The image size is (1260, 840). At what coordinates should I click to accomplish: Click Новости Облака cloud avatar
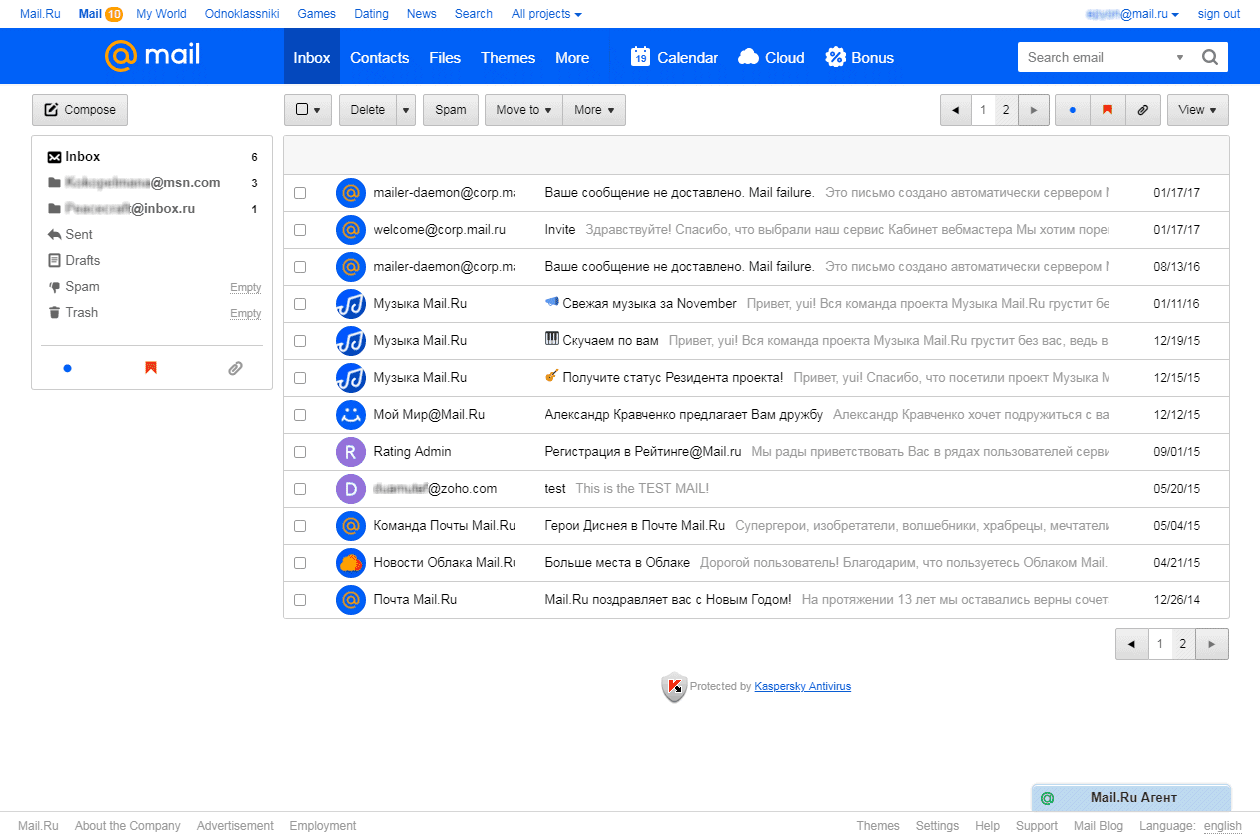pos(350,563)
